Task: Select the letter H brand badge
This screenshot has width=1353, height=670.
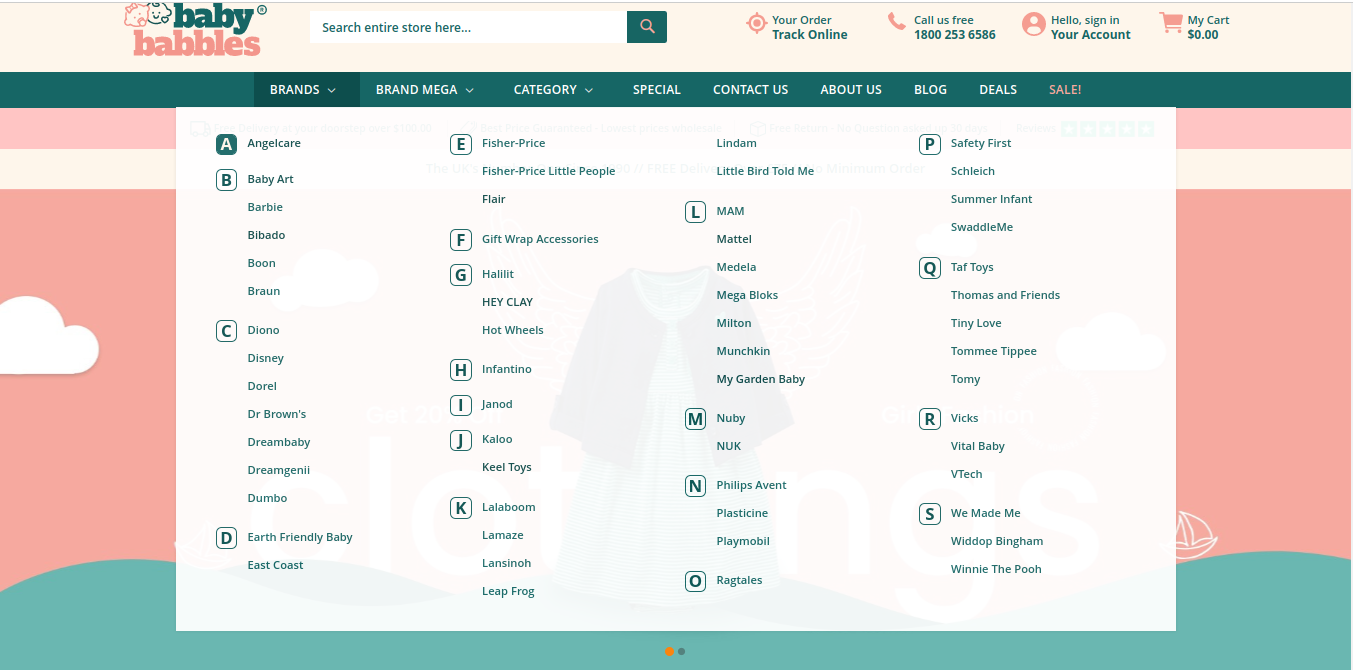Action: click(461, 370)
